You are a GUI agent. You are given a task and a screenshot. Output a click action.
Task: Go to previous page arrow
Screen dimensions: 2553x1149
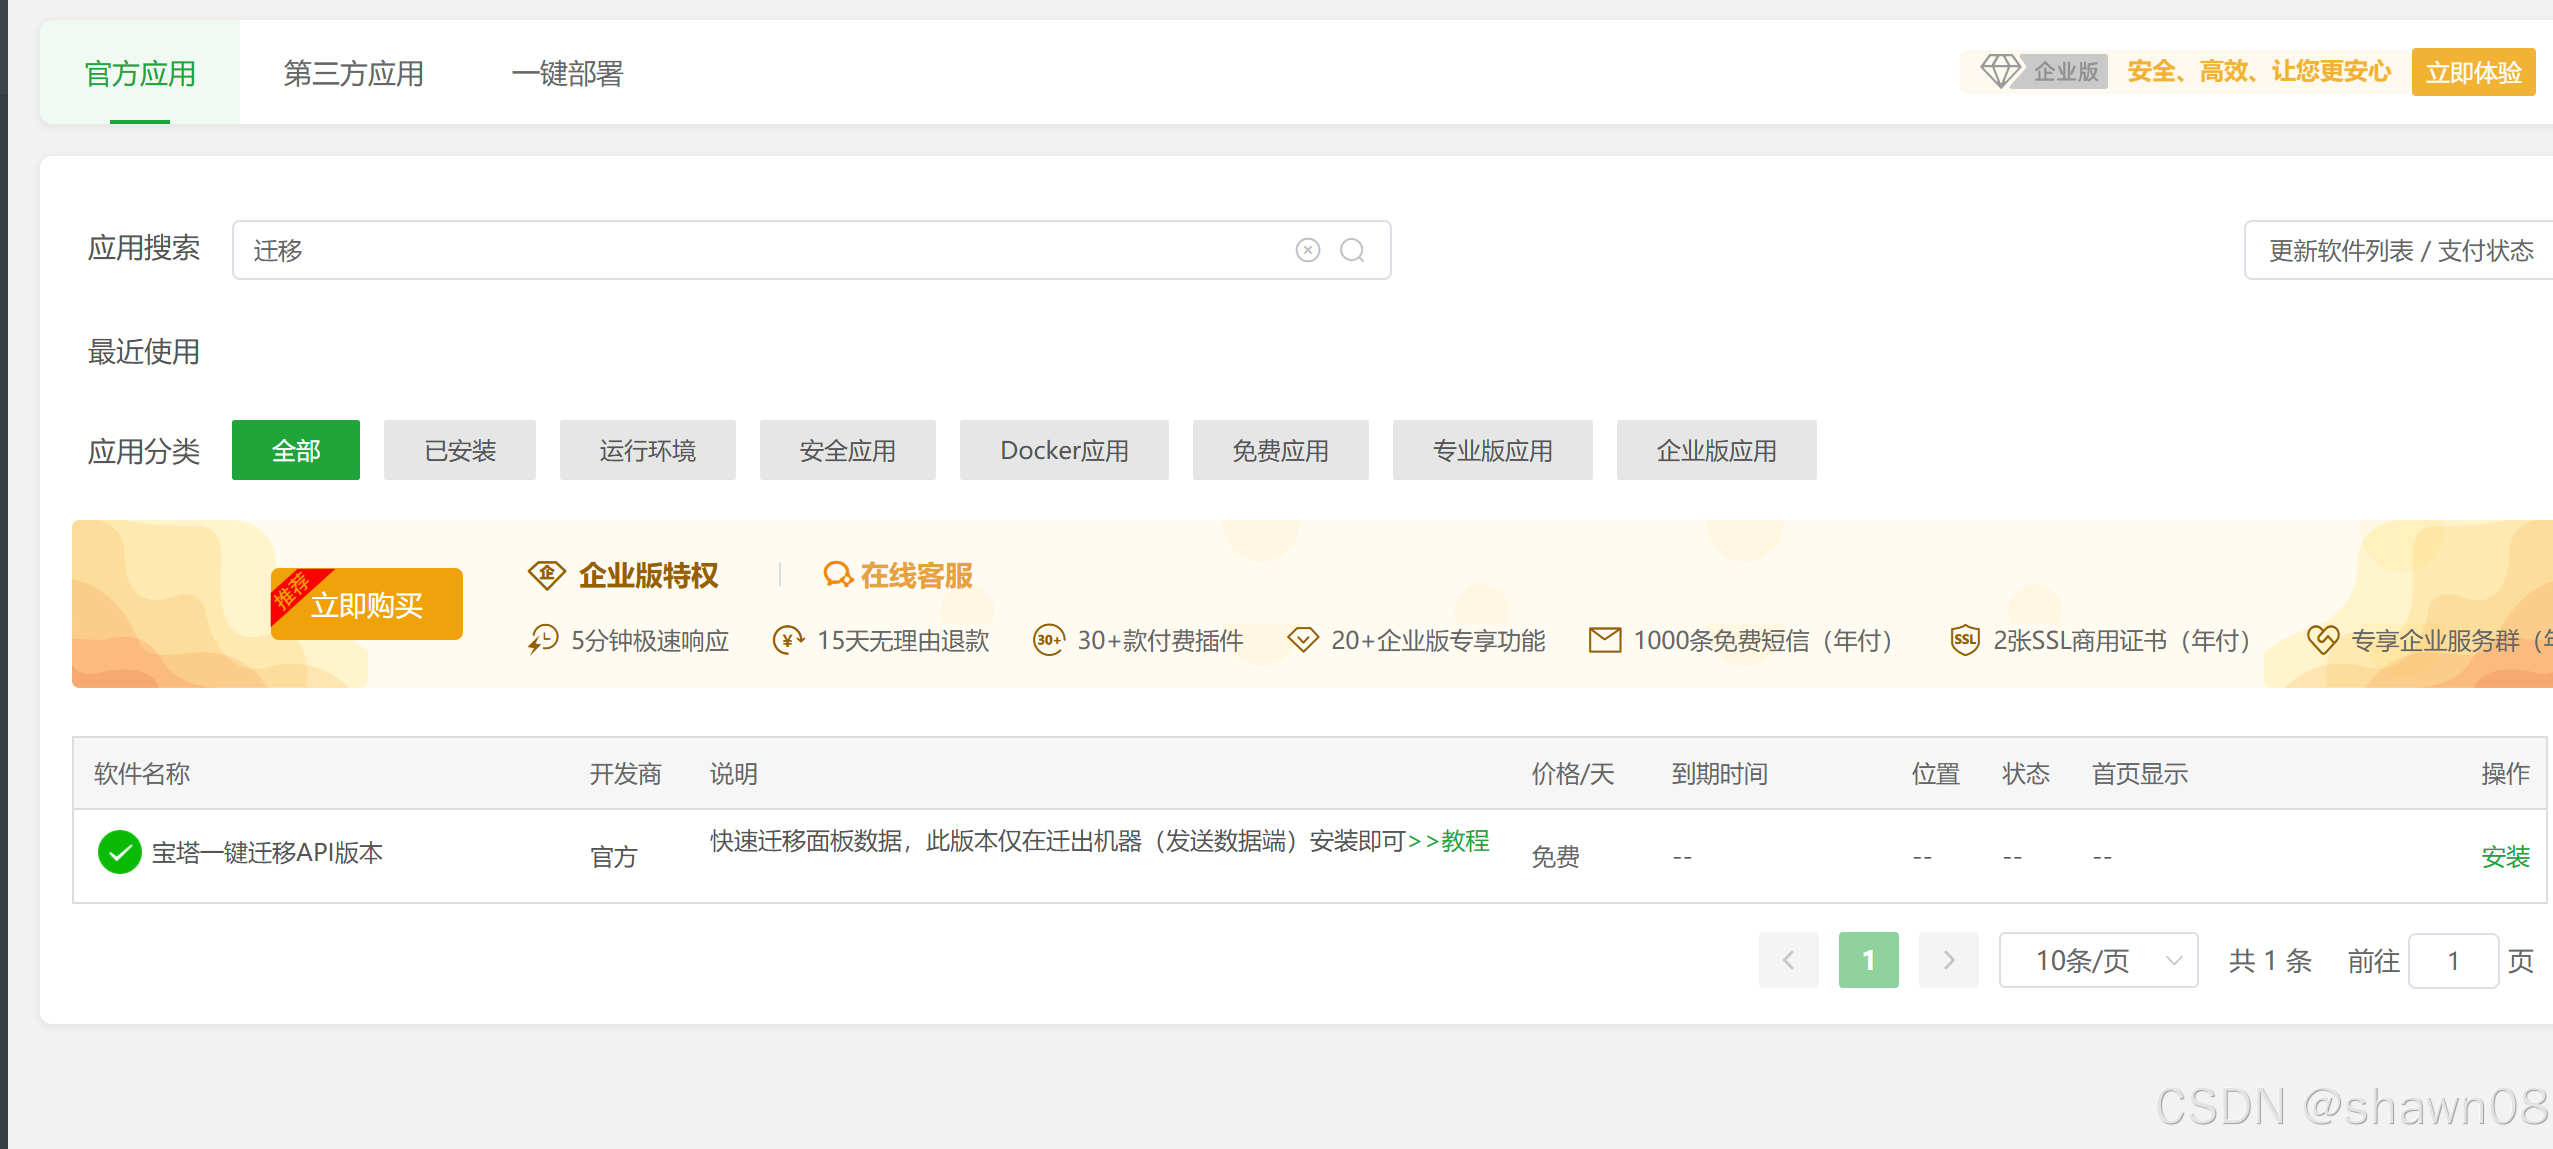click(1788, 961)
